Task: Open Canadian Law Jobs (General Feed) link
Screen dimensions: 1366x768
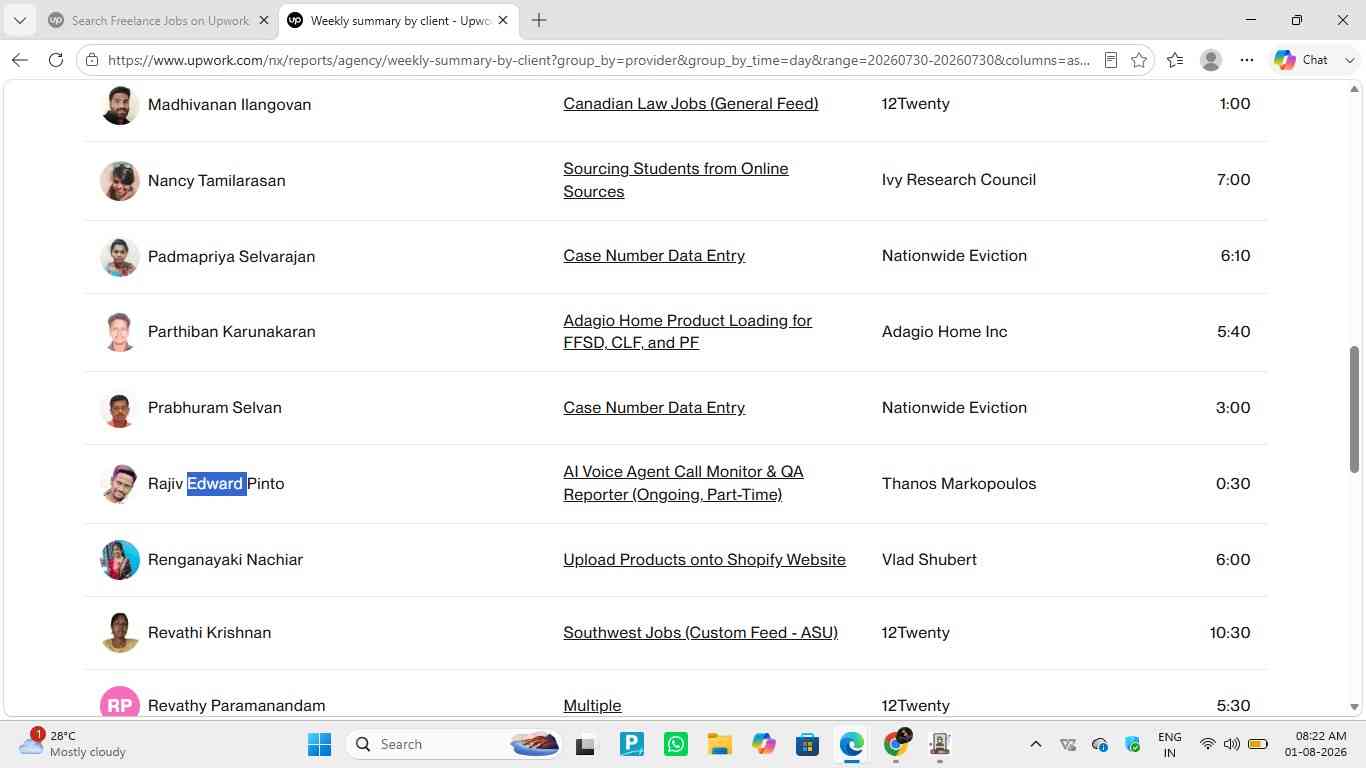Action: click(691, 103)
